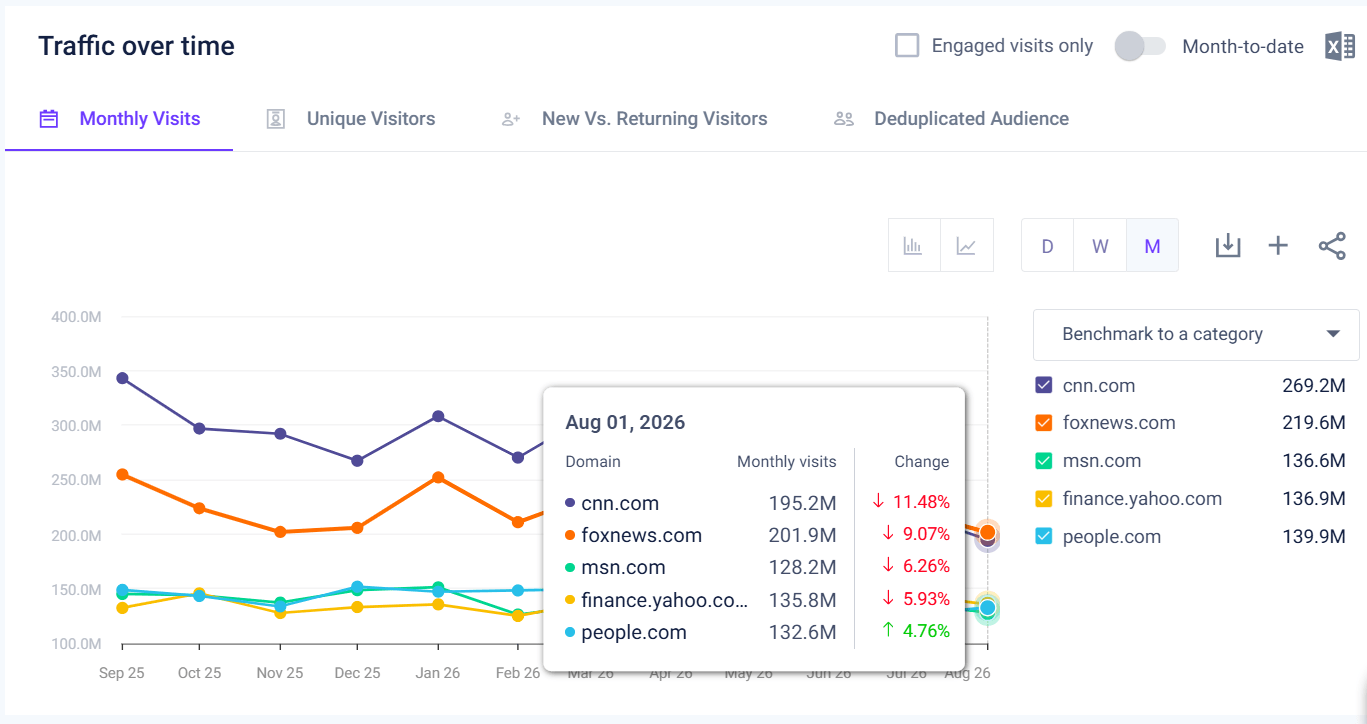Viewport: 1367px width, 724px height.
Task: Open the Deduplicated Audience tab
Action: 951,119
